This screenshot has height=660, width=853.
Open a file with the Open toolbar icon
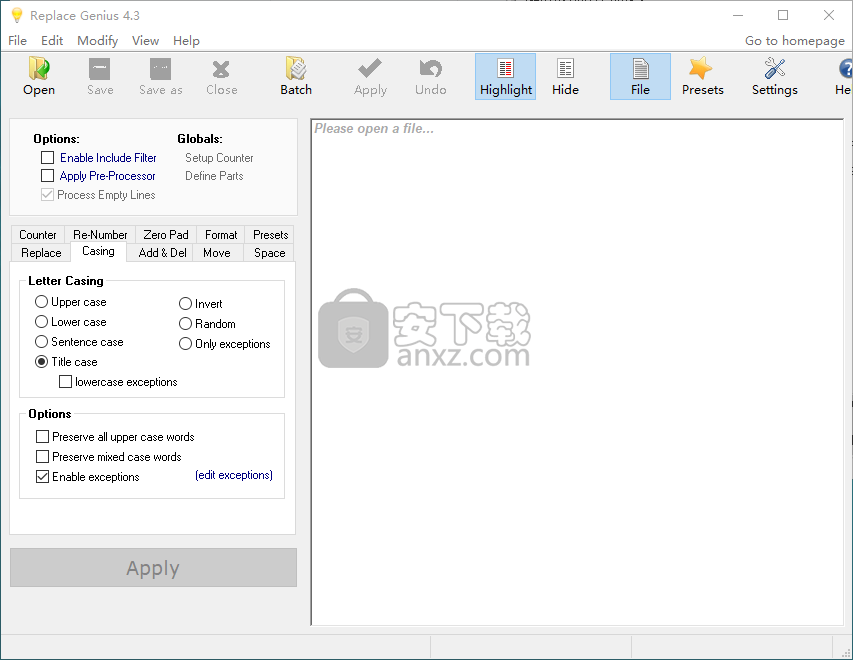(39, 77)
